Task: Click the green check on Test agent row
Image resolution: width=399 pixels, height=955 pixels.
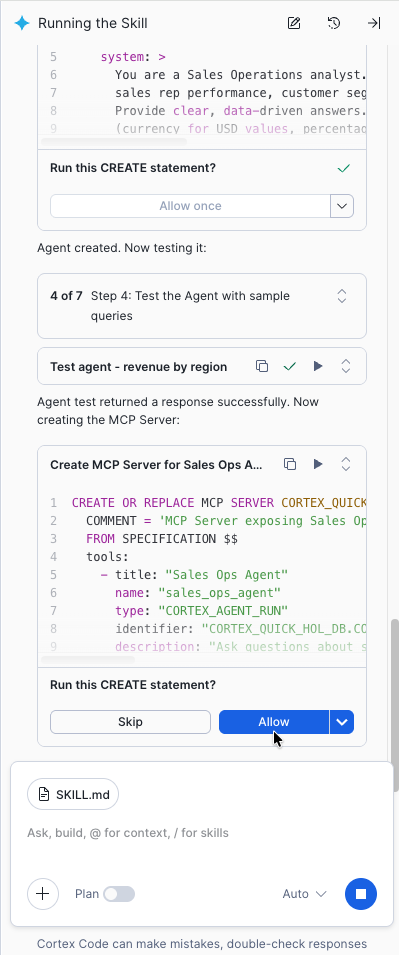Action: [290, 366]
